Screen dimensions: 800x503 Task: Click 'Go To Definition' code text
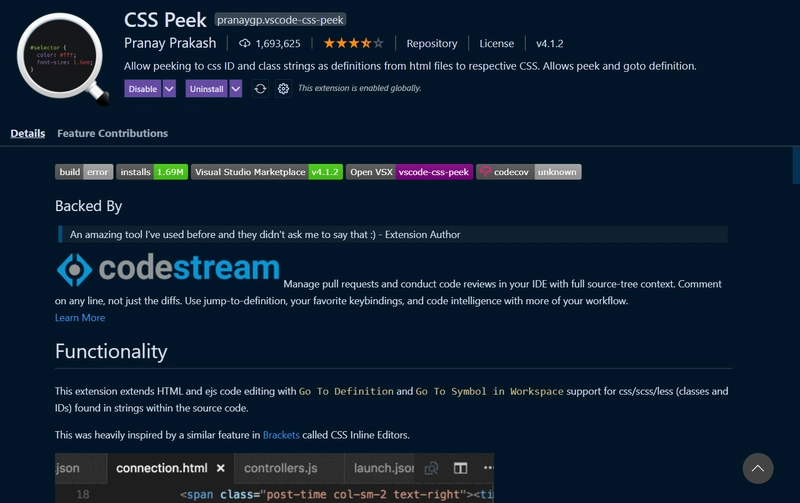tap(346, 391)
